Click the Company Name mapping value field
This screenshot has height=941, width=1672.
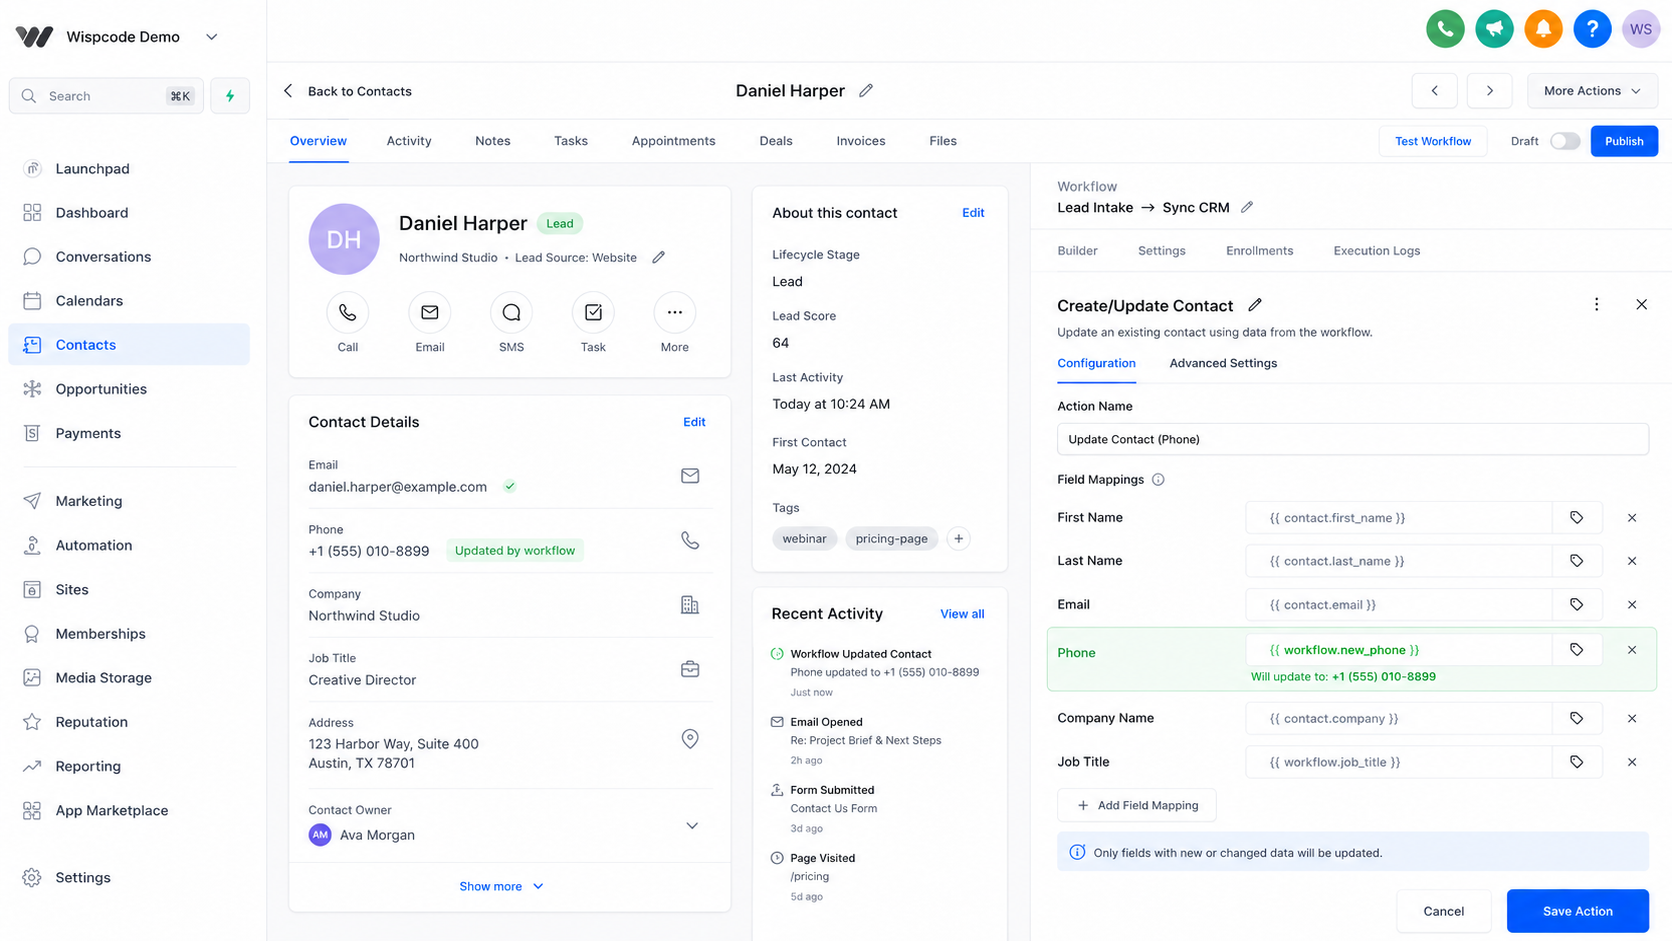coord(1399,718)
